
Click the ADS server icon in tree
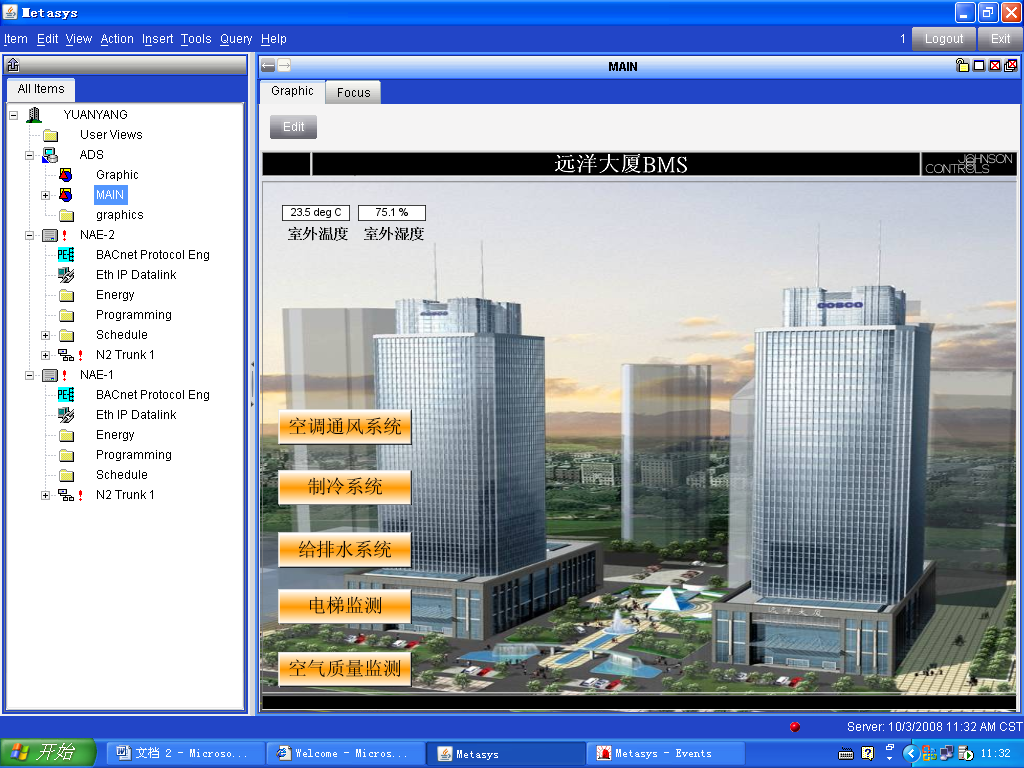tap(50, 155)
